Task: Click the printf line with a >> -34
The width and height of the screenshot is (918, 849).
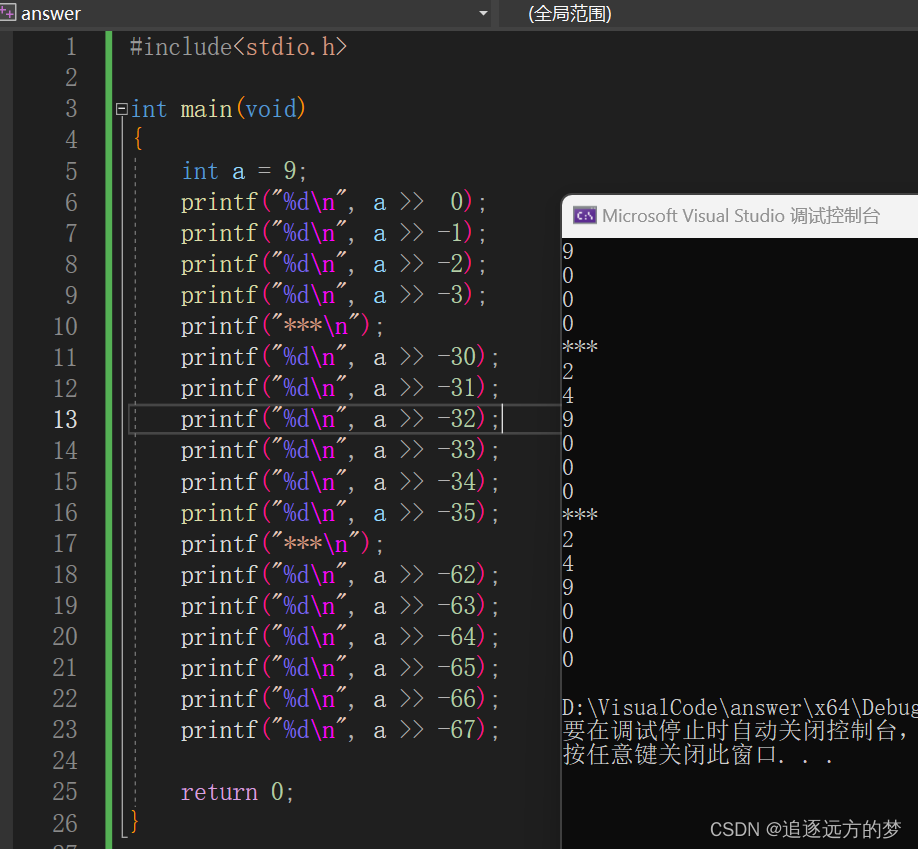Action: tap(340, 482)
